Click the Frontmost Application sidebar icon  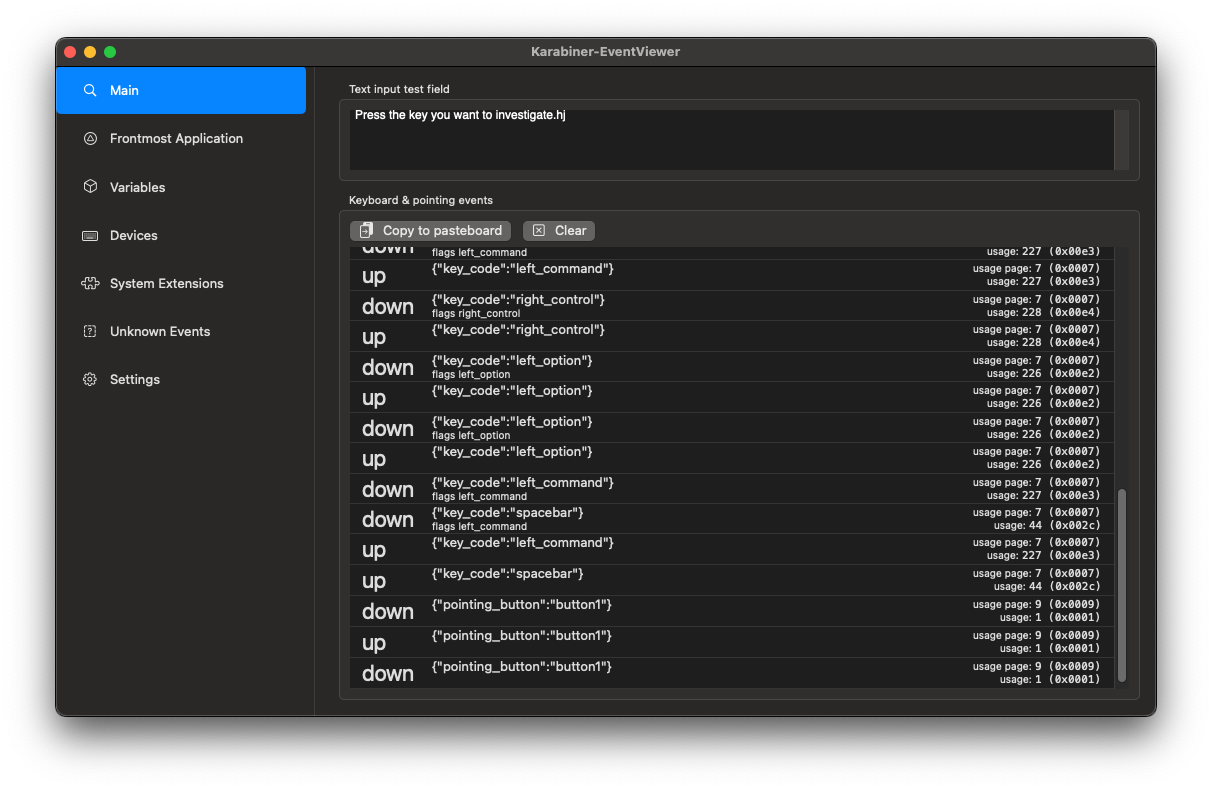coord(90,139)
